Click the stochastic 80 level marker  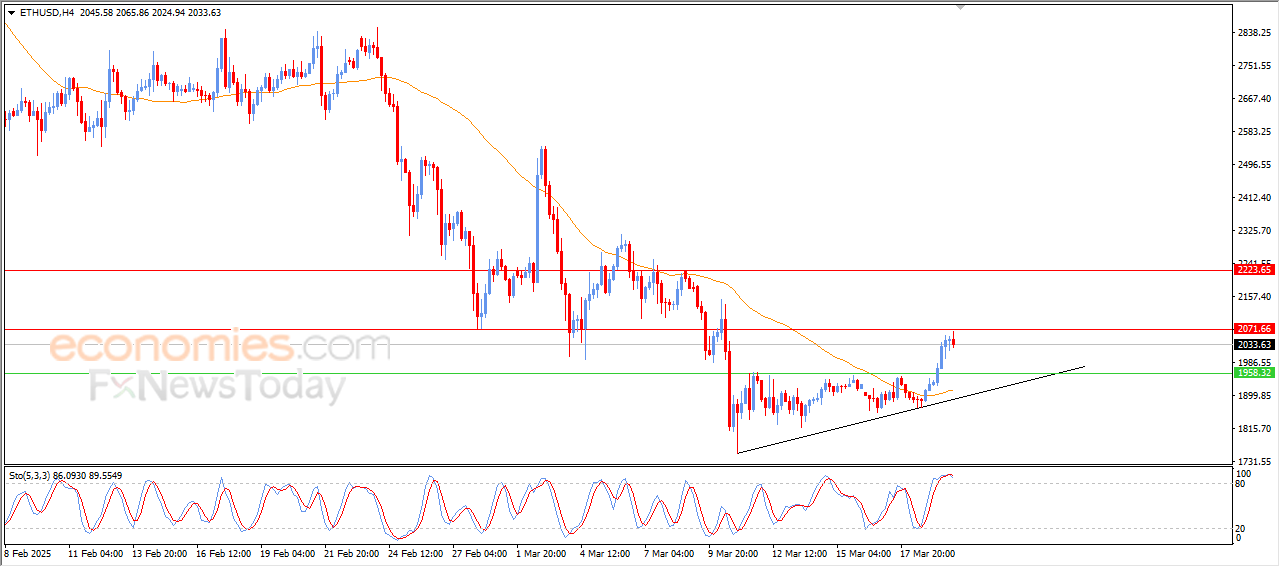(1242, 484)
